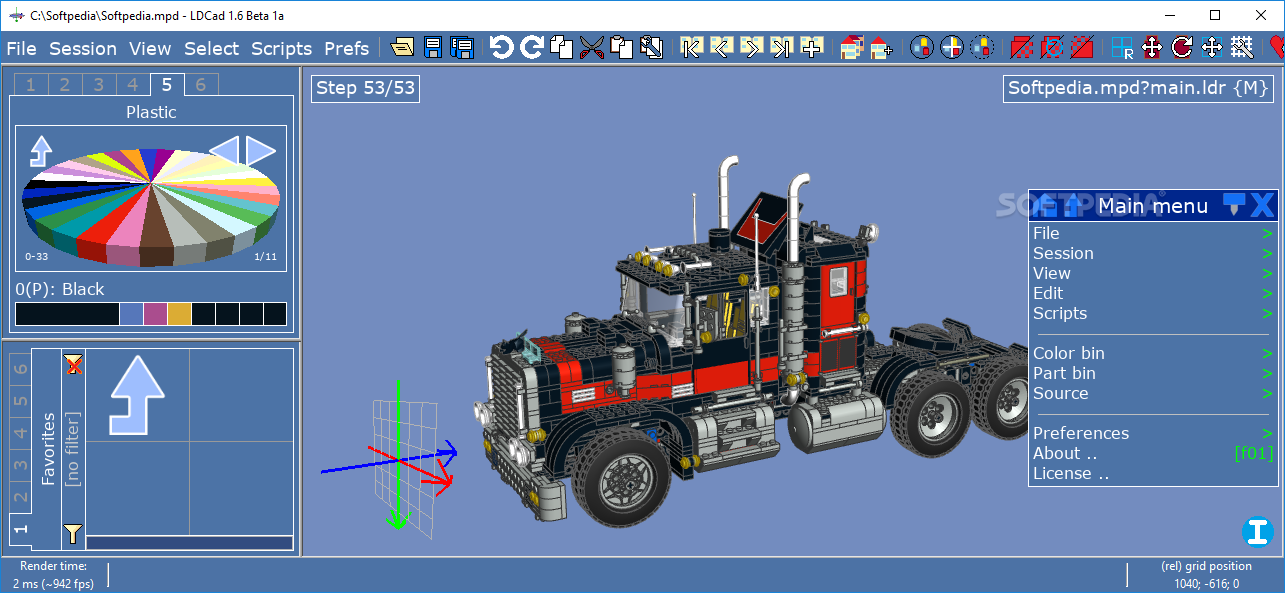The height and width of the screenshot is (593, 1285).
Task: Undo the last edit
Action: coord(502,47)
